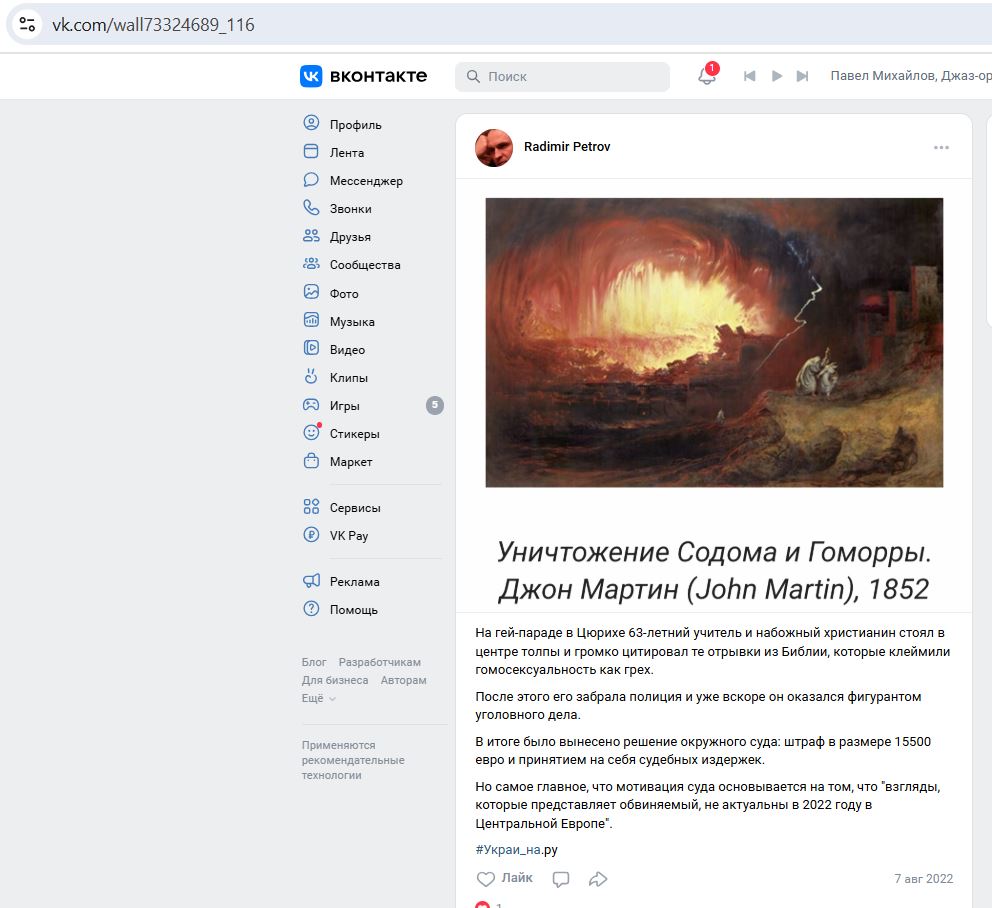The width and height of the screenshot is (992, 908).
Task: Click the now-playing track title Павел Михайлов
Action: tap(911, 76)
